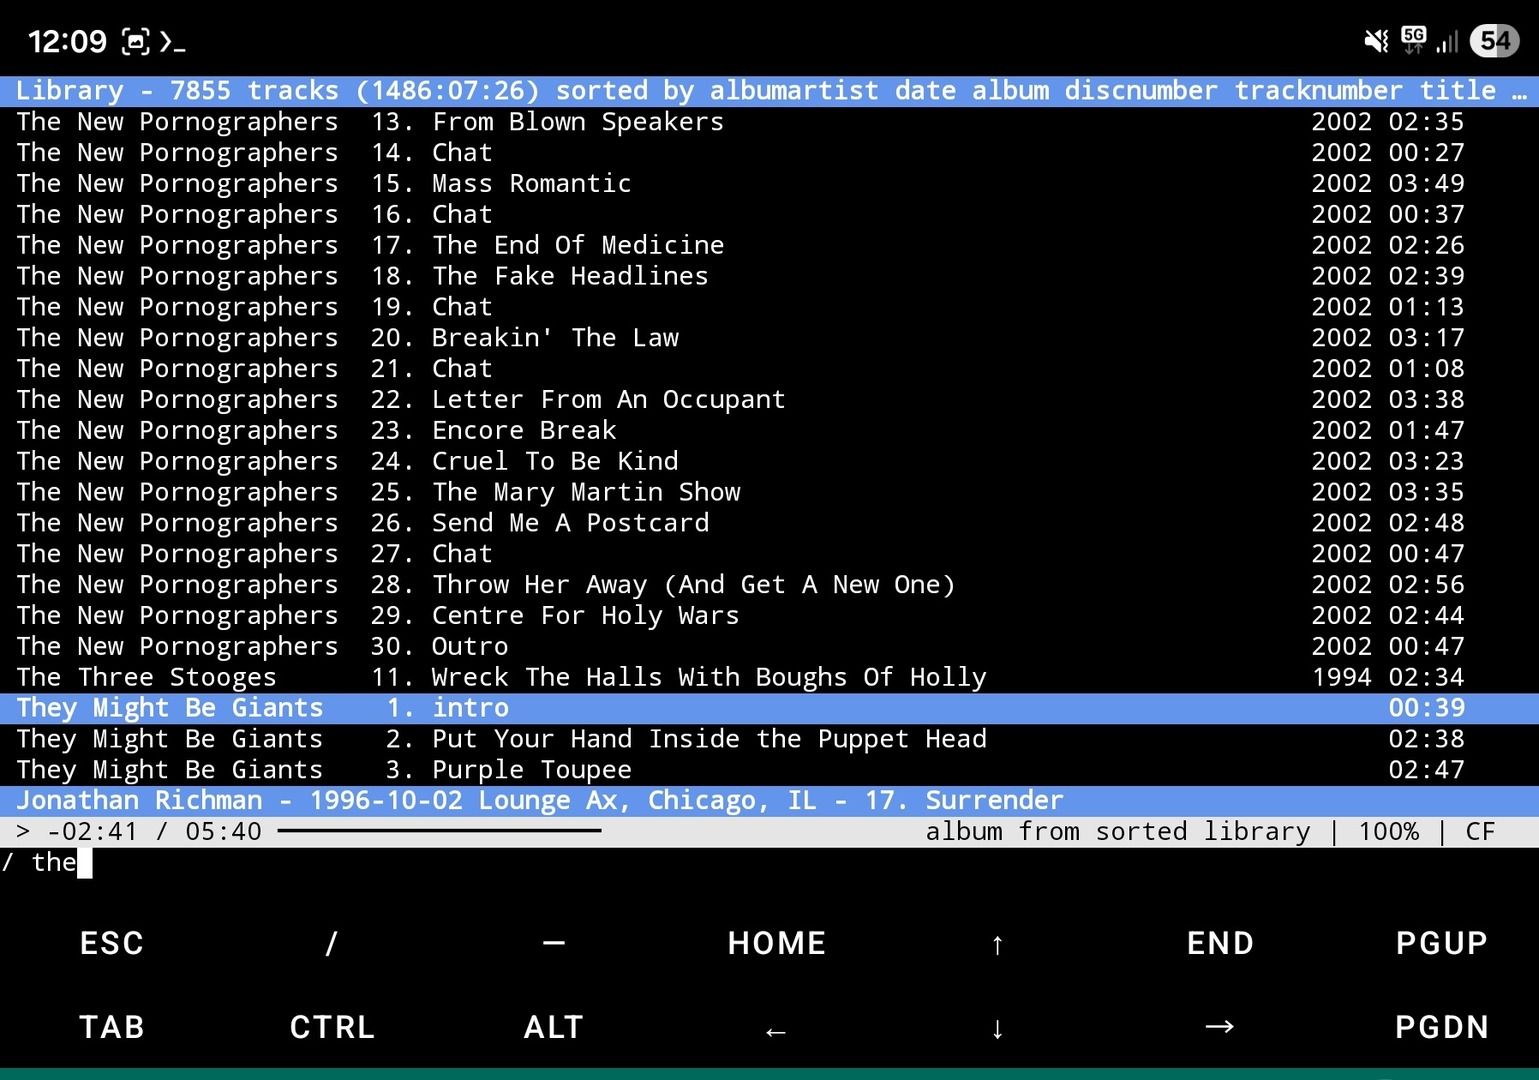Screen dimensions: 1539x1080
Task: Select the track 'intro' by They Might Be Giants
Action: pyautogui.click(x=769, y=708)
